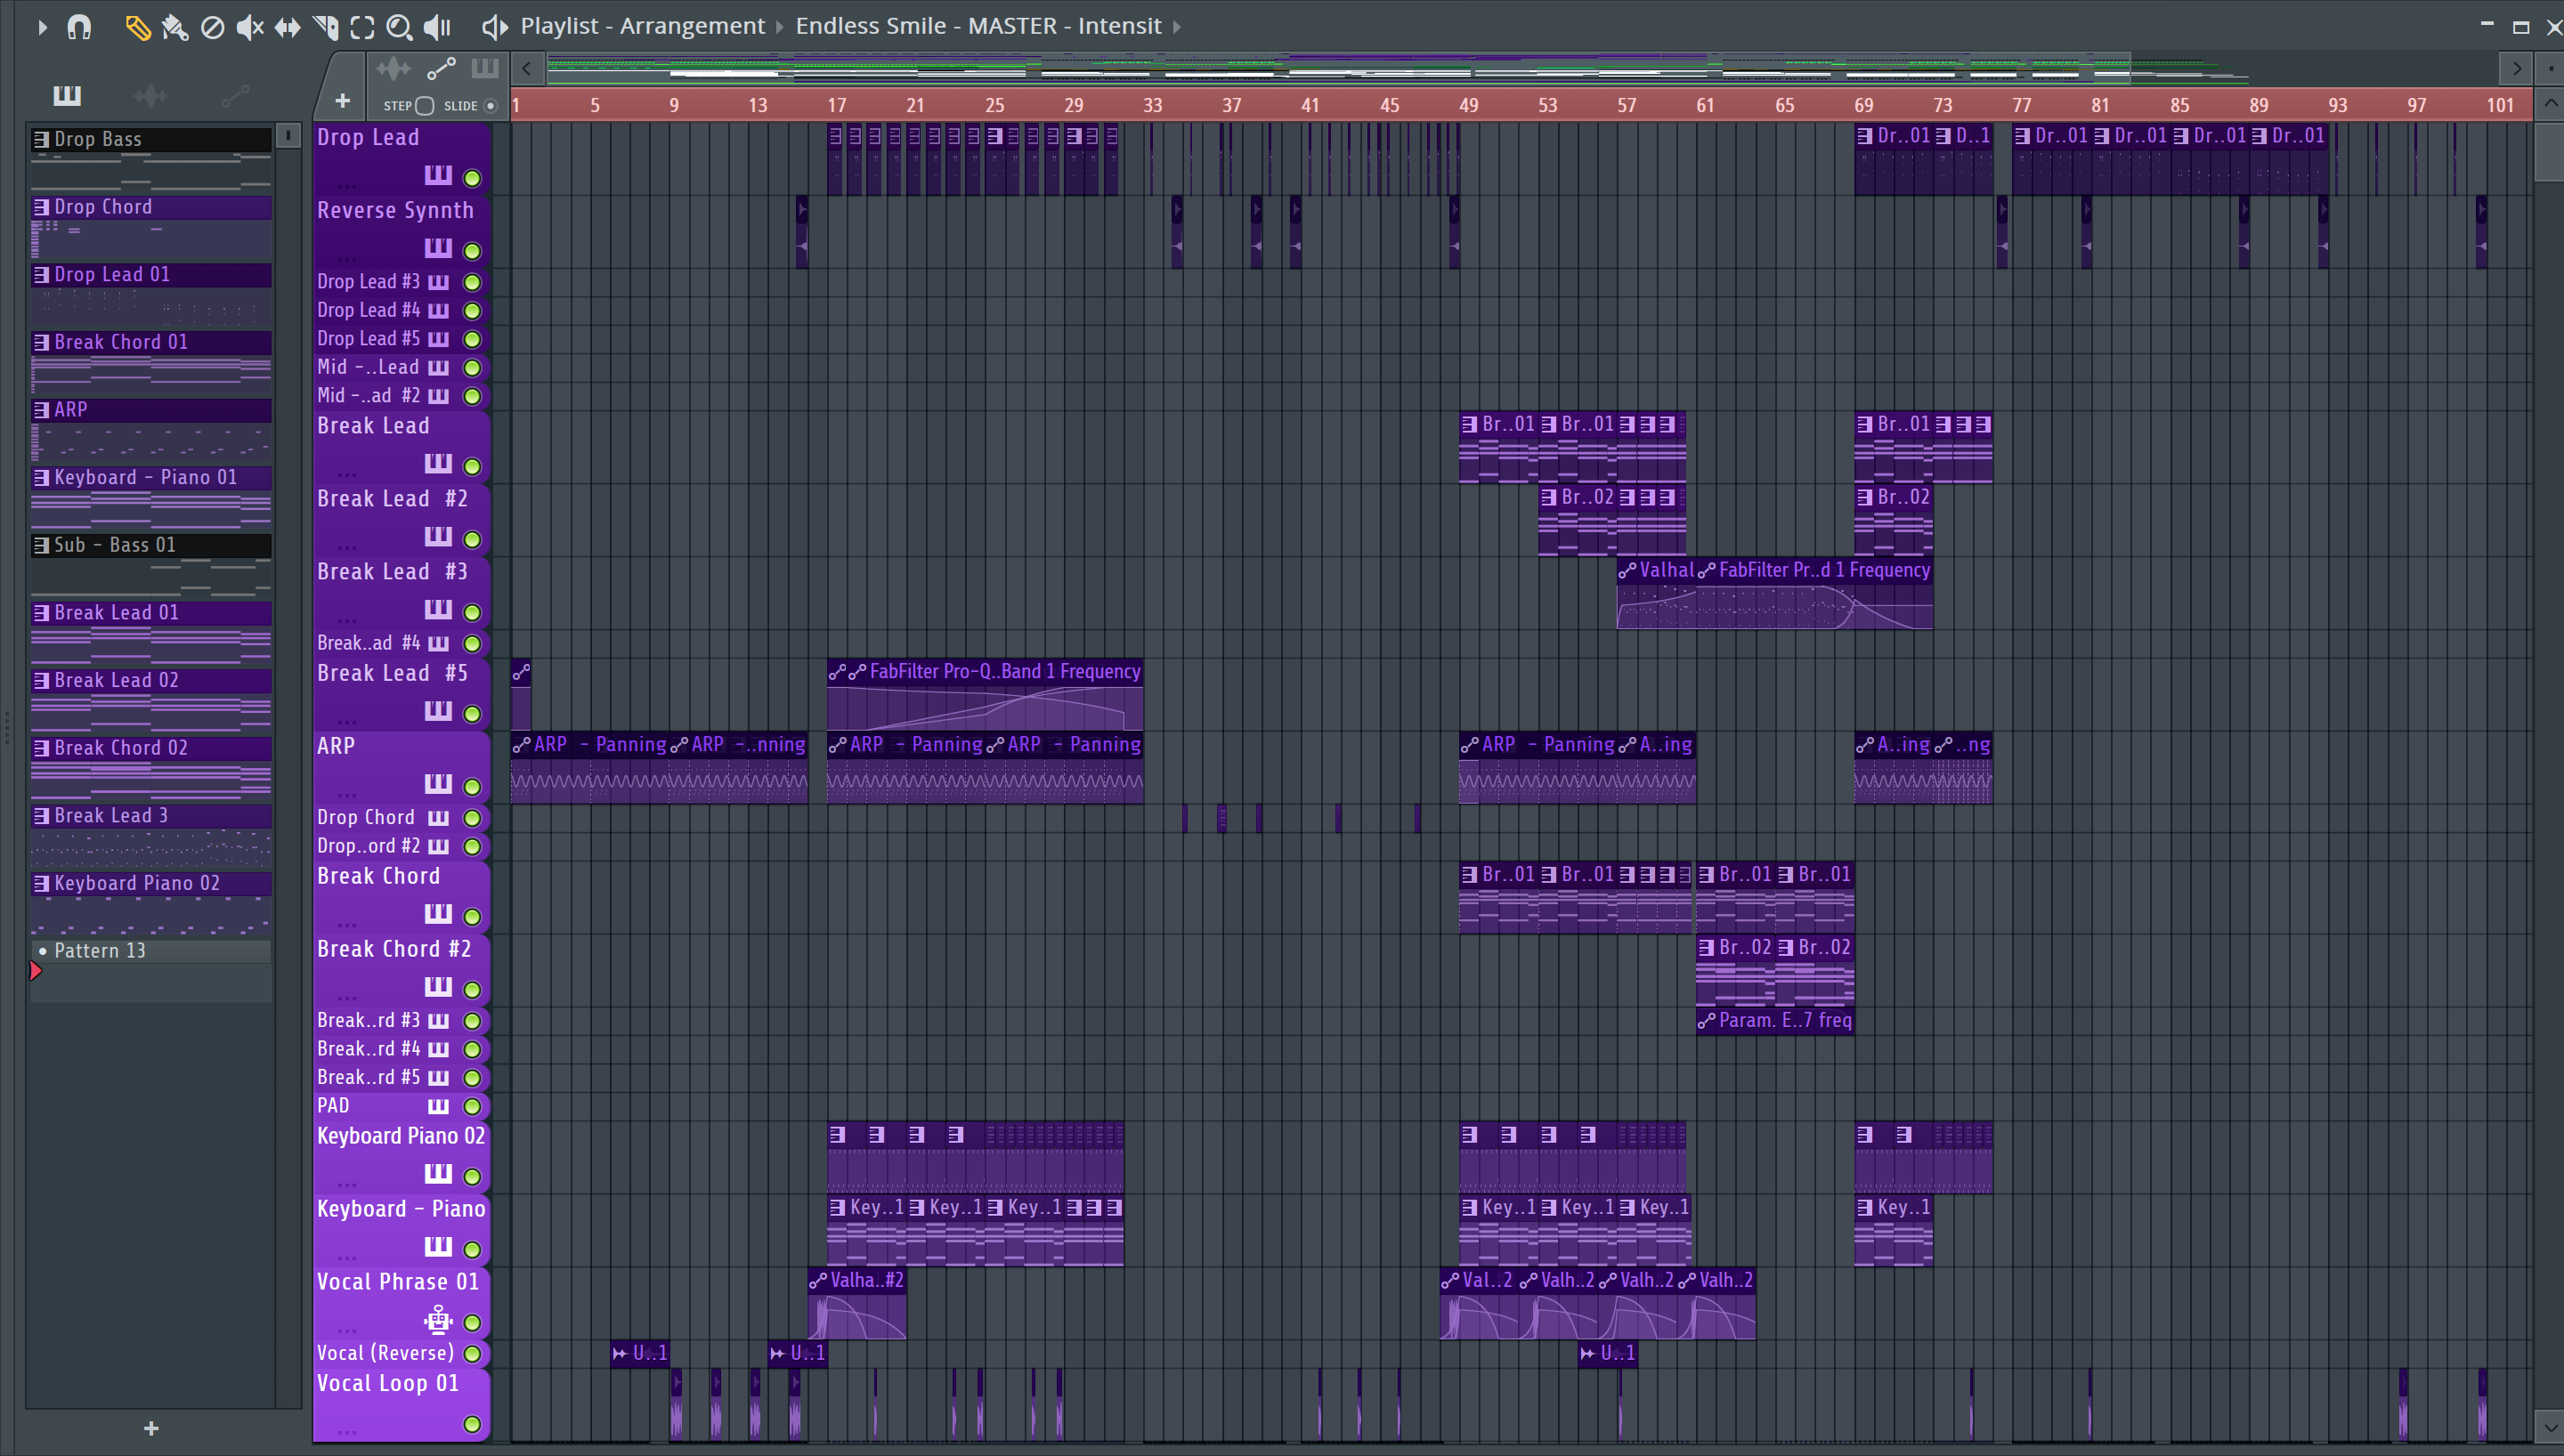Image resolution: width=2564 pixels, height=1456 pixels.
Task: Click bar 17 on the timeline ruler
Action: click(836, 105)
